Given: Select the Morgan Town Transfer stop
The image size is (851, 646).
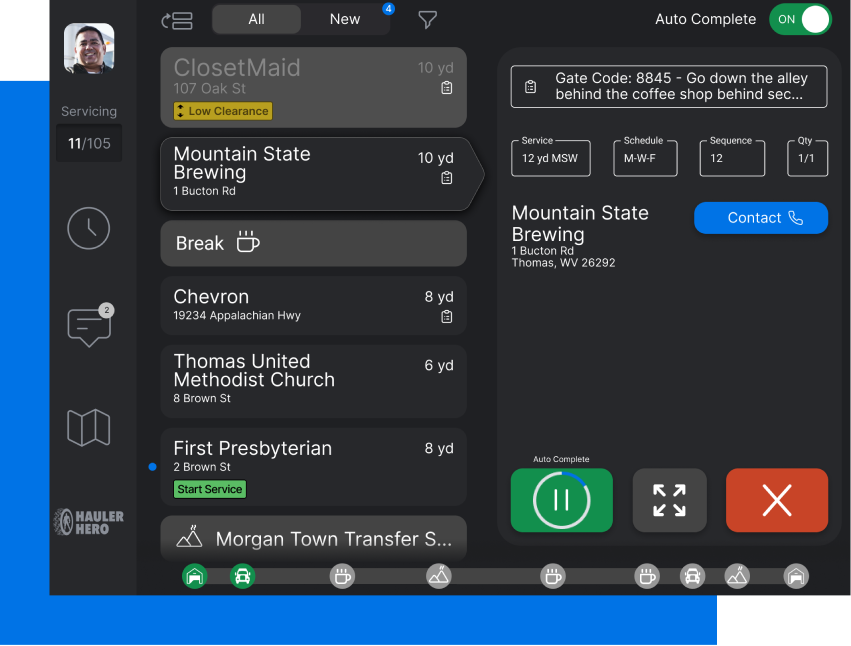Looking at the screenshot, I should point(313,537).
